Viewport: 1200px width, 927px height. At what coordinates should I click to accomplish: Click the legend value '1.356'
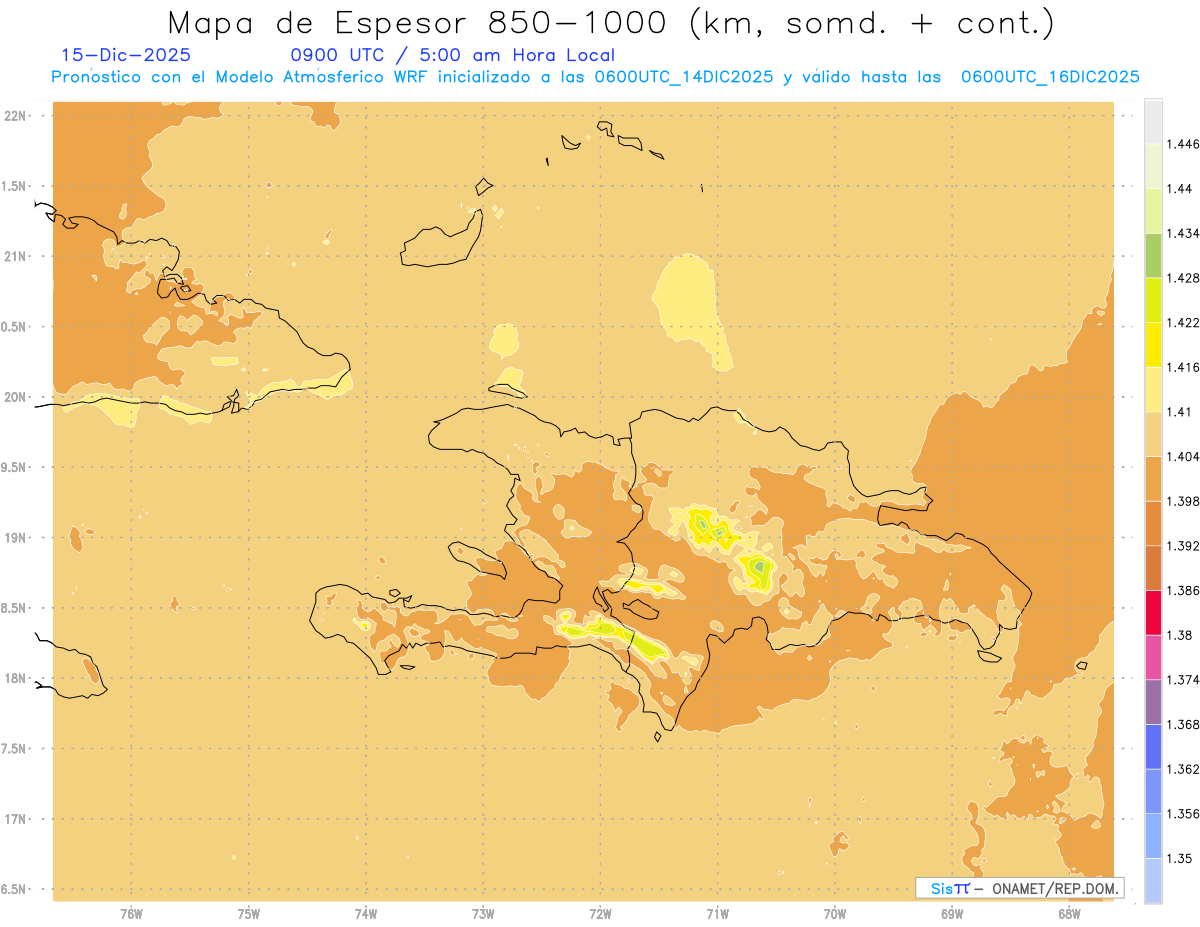coord(1185,813)
